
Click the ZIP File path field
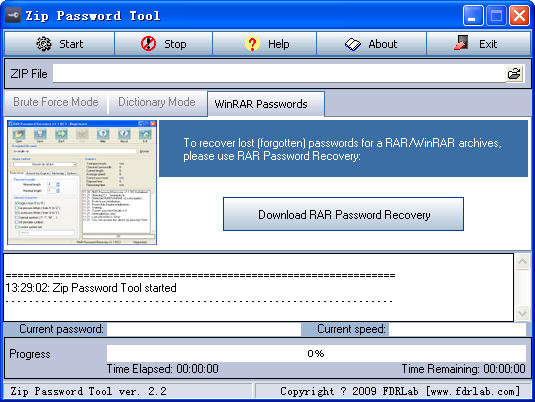(x=279, y=73)
